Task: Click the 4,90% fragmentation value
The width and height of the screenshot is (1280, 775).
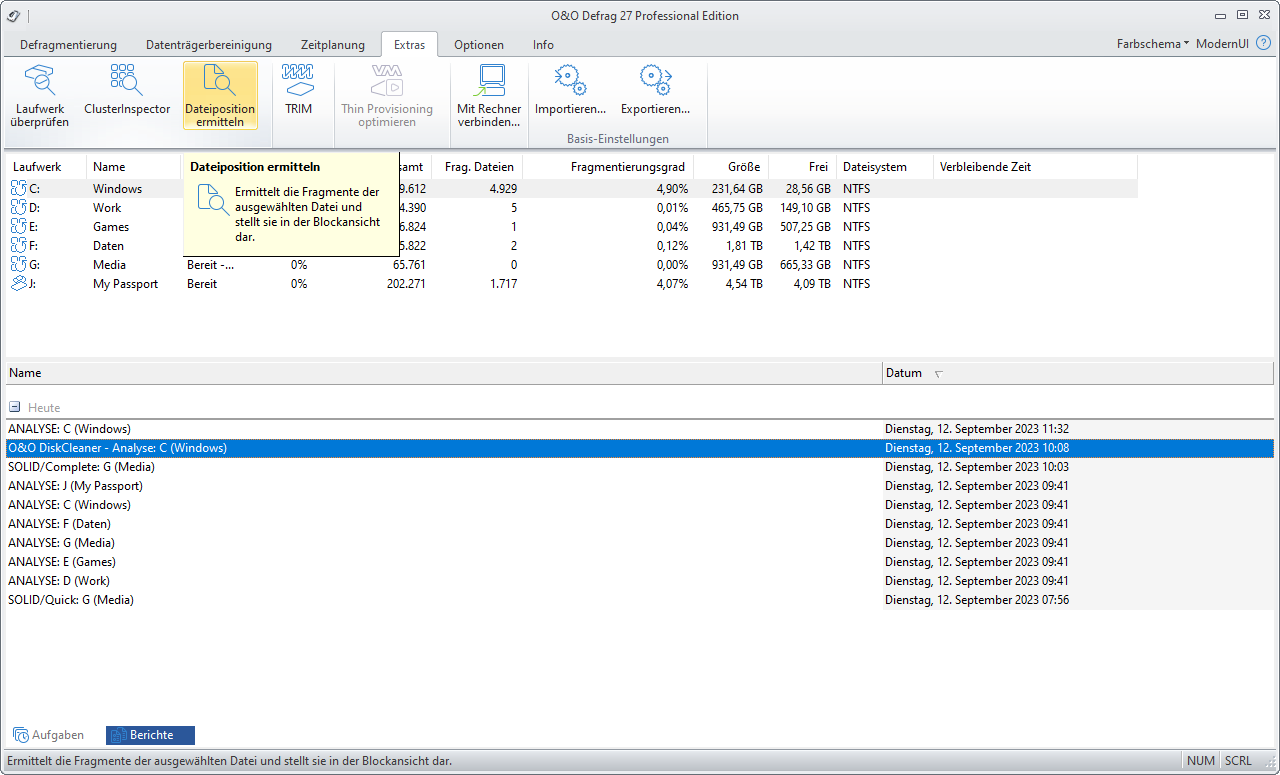Action: [x=671, y=189]
